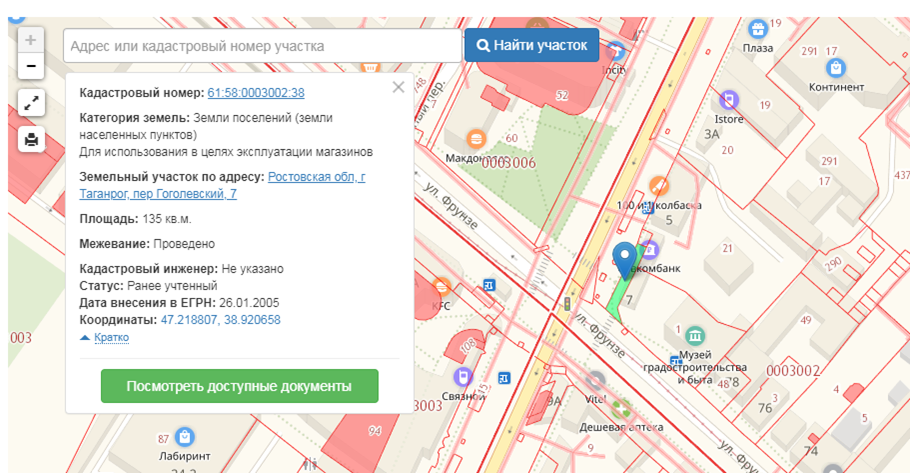910x473 pixels.
Task: Open cadastral number link 61:58:0003002:38
Action: coord(256,93)
